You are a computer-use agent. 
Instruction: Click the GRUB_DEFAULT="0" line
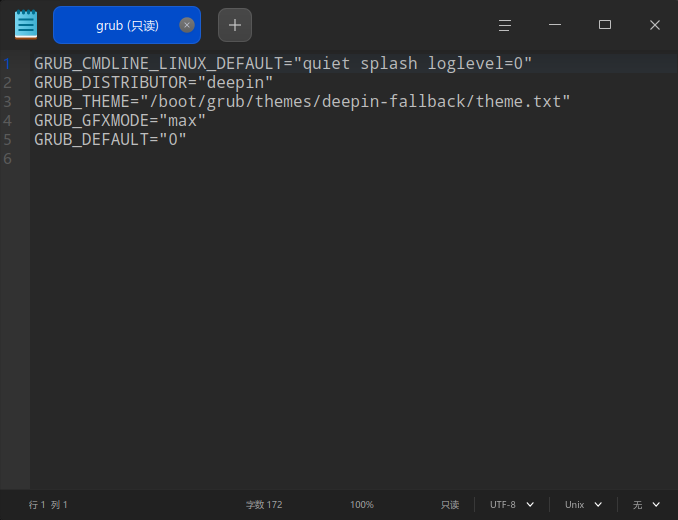pyautogui.click(x=110, y=140)
